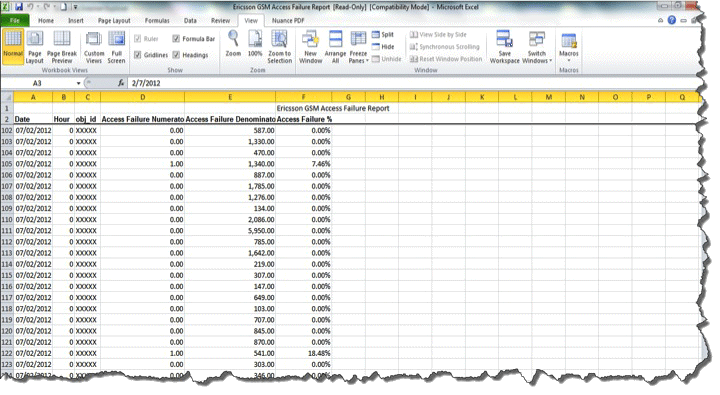Select the 1,642.00 denominator cell
This screenshot has height=395, width=720.
230,253
